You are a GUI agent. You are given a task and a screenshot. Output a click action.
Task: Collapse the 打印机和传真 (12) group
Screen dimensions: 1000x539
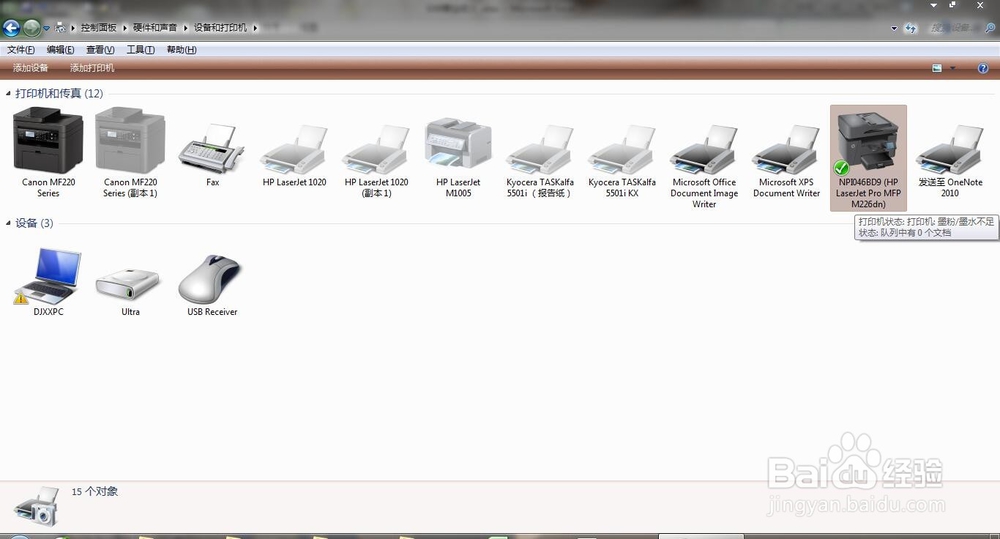click(8, 94)
